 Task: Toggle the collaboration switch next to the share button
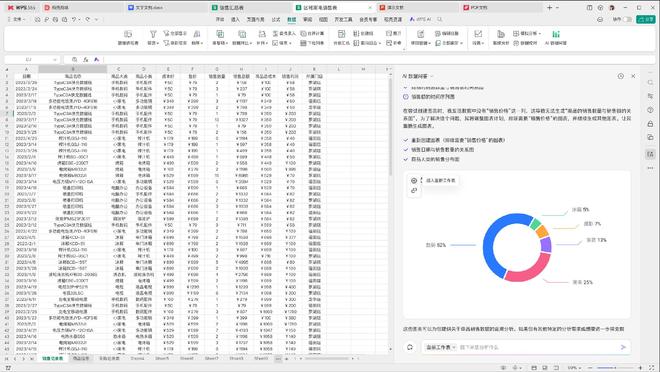[x=628, y=19]
